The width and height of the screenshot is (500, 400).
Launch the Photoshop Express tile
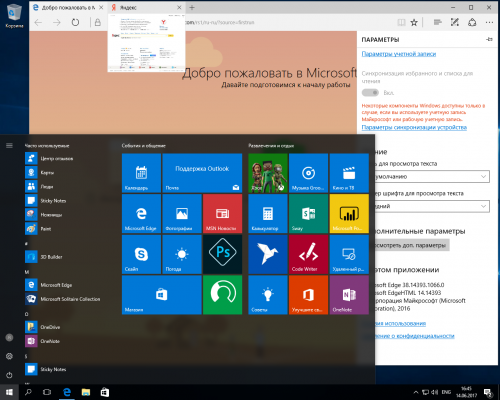(222, 254)
